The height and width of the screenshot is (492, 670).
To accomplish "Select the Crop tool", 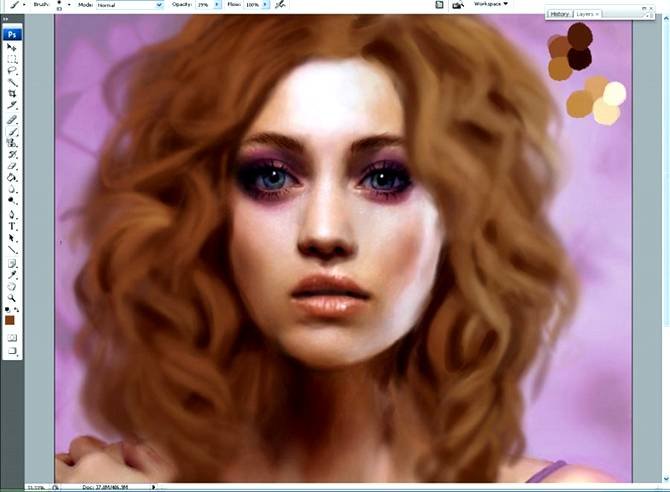I will click(13, 94).
